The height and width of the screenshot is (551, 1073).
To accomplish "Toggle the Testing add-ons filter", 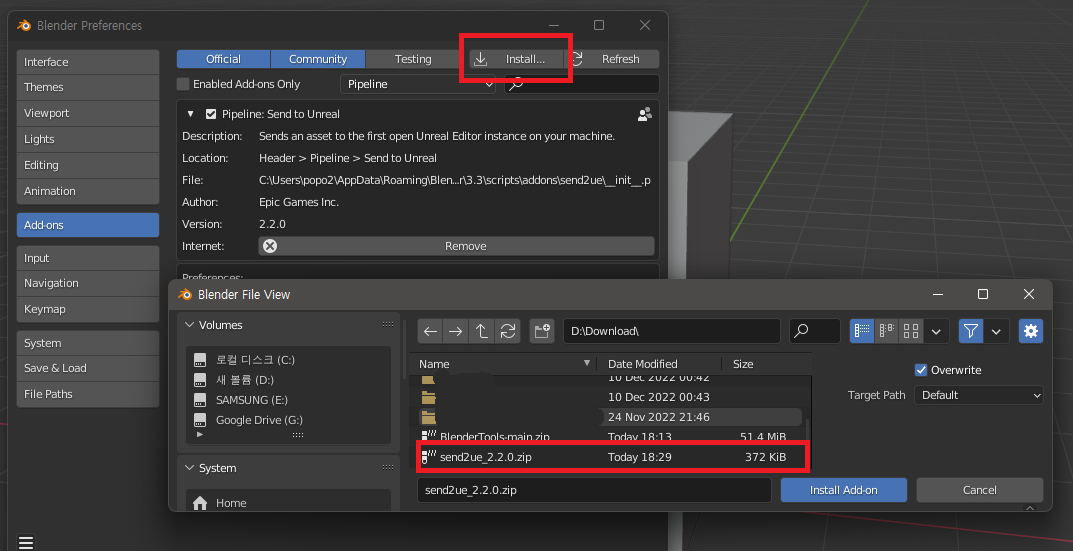I will (x=413, y=59).
